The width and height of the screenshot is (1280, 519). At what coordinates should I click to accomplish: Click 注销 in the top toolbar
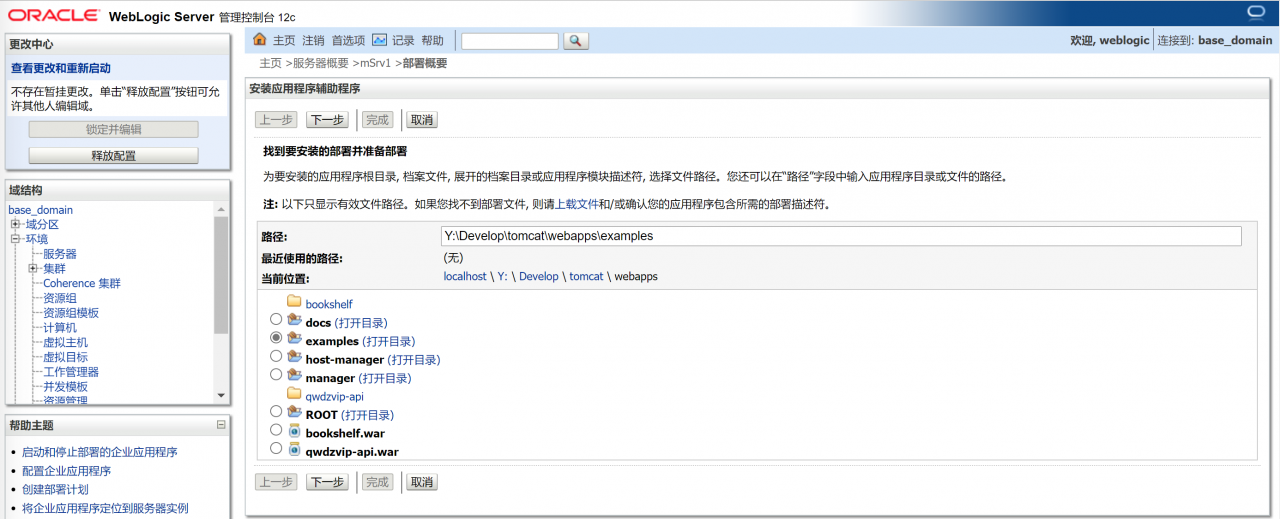tap(313, 41)
